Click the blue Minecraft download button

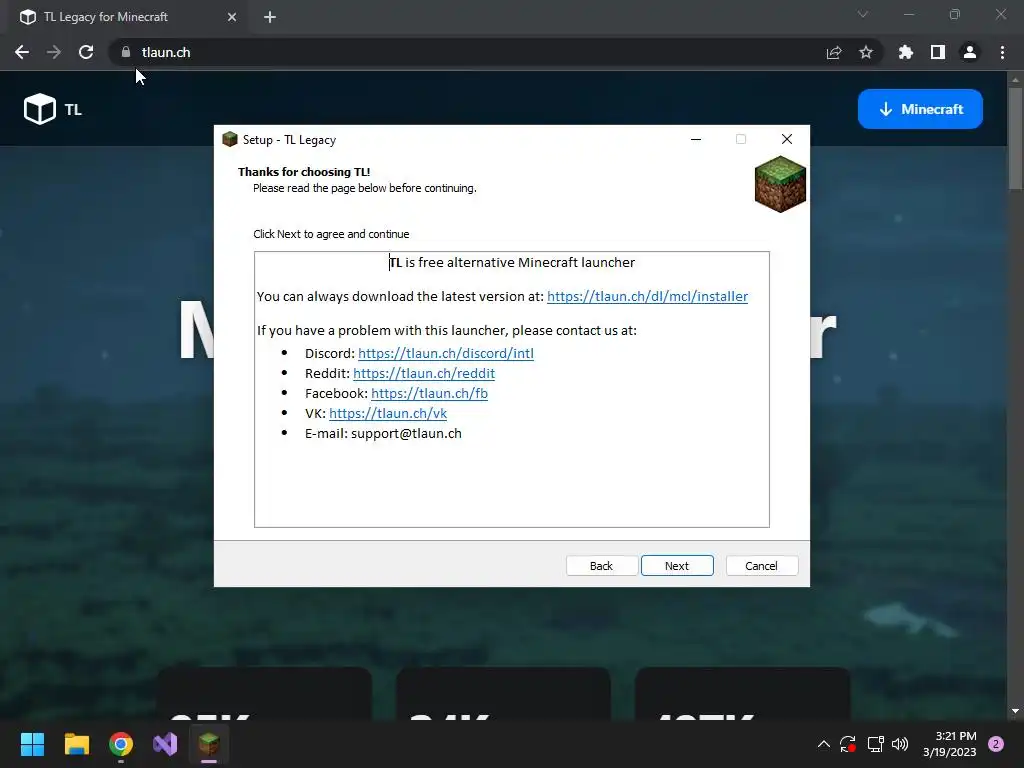920,109
